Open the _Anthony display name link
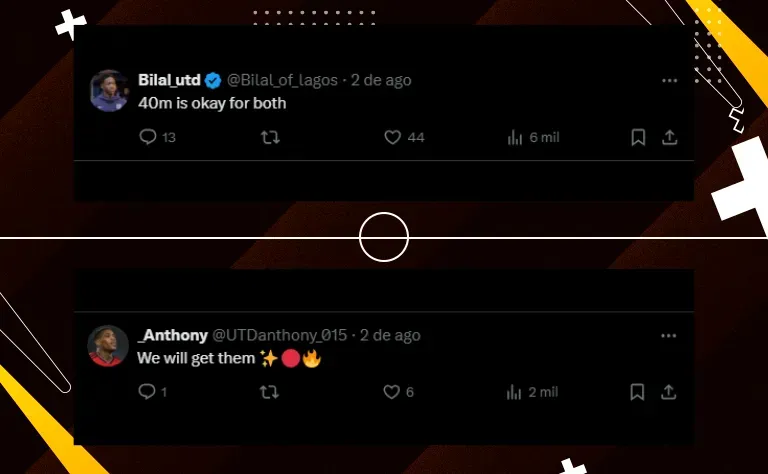 pyautogui.click(x=173, y=335)
